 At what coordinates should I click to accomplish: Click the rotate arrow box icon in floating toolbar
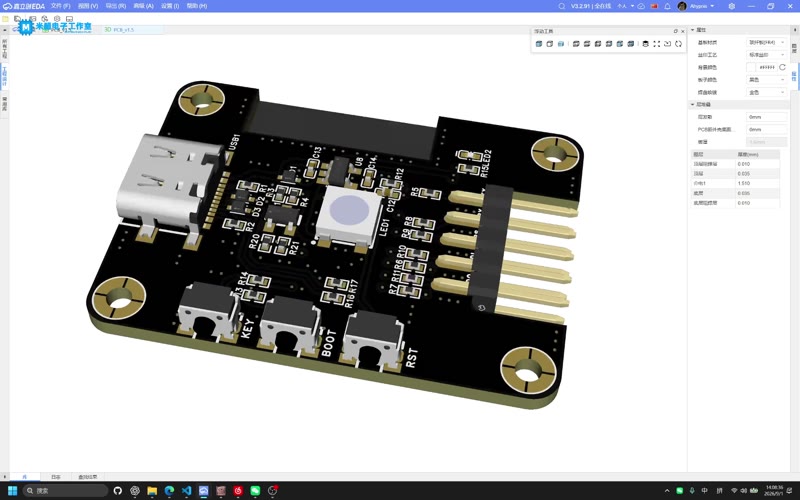tap(667, 44)
